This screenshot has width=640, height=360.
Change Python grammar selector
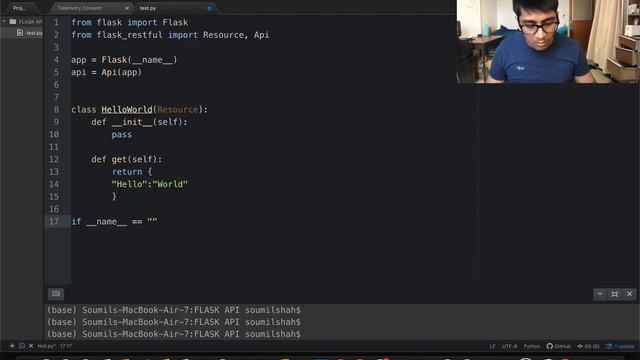click(531, 346)
